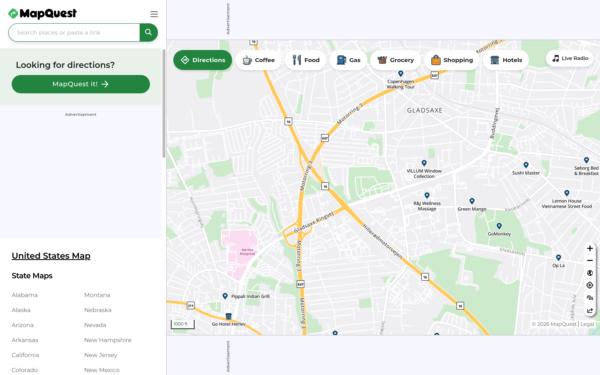Click the left sidebar scrollbar
The image size is (600, 375).
[x=164, y=103]
